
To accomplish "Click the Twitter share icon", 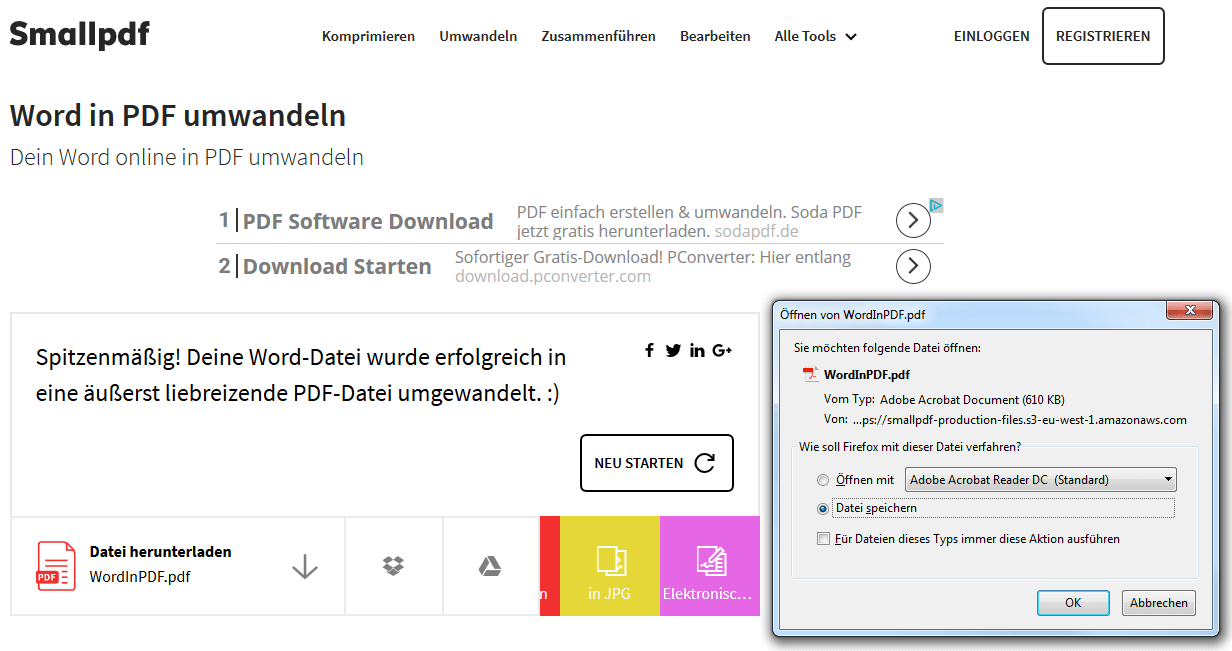I will pyautogui.click(x=673, y=350).
